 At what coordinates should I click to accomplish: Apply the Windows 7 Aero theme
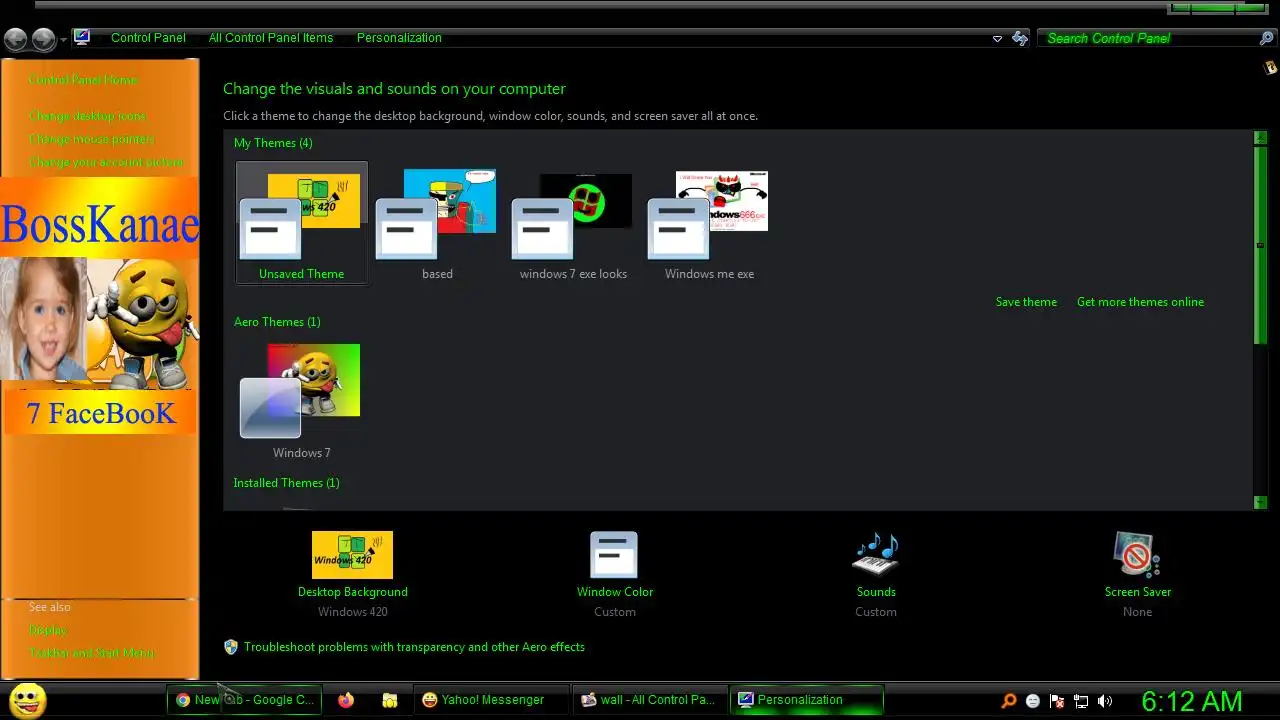pyautogui.click(x=301, y=400)
